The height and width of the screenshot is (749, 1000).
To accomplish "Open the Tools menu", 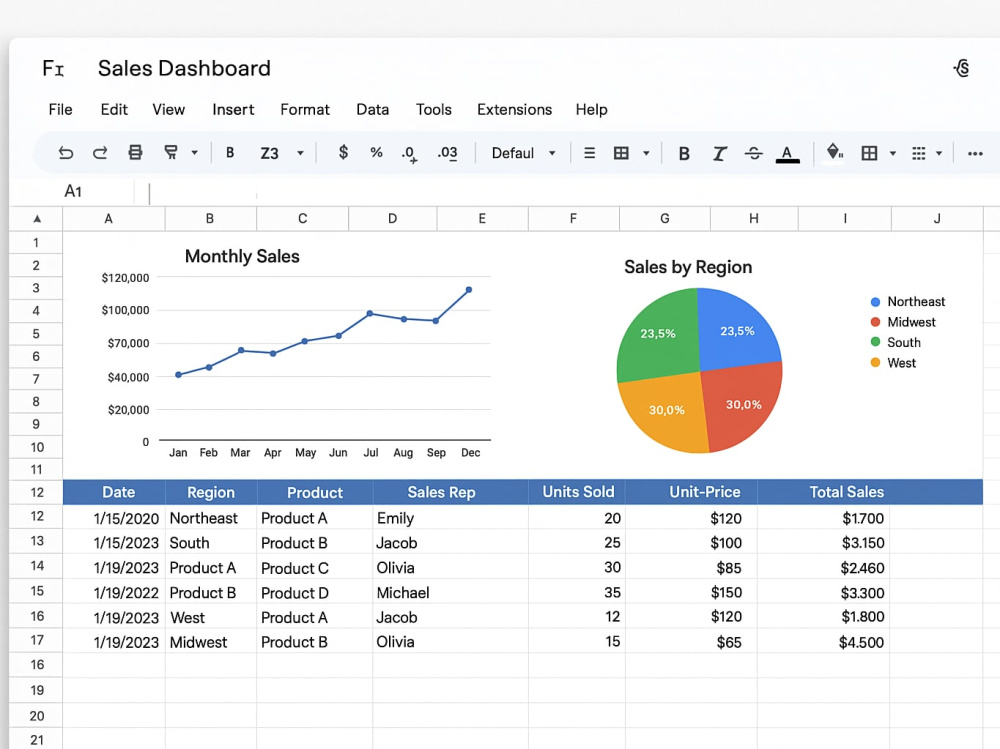I will click(434, 110).
